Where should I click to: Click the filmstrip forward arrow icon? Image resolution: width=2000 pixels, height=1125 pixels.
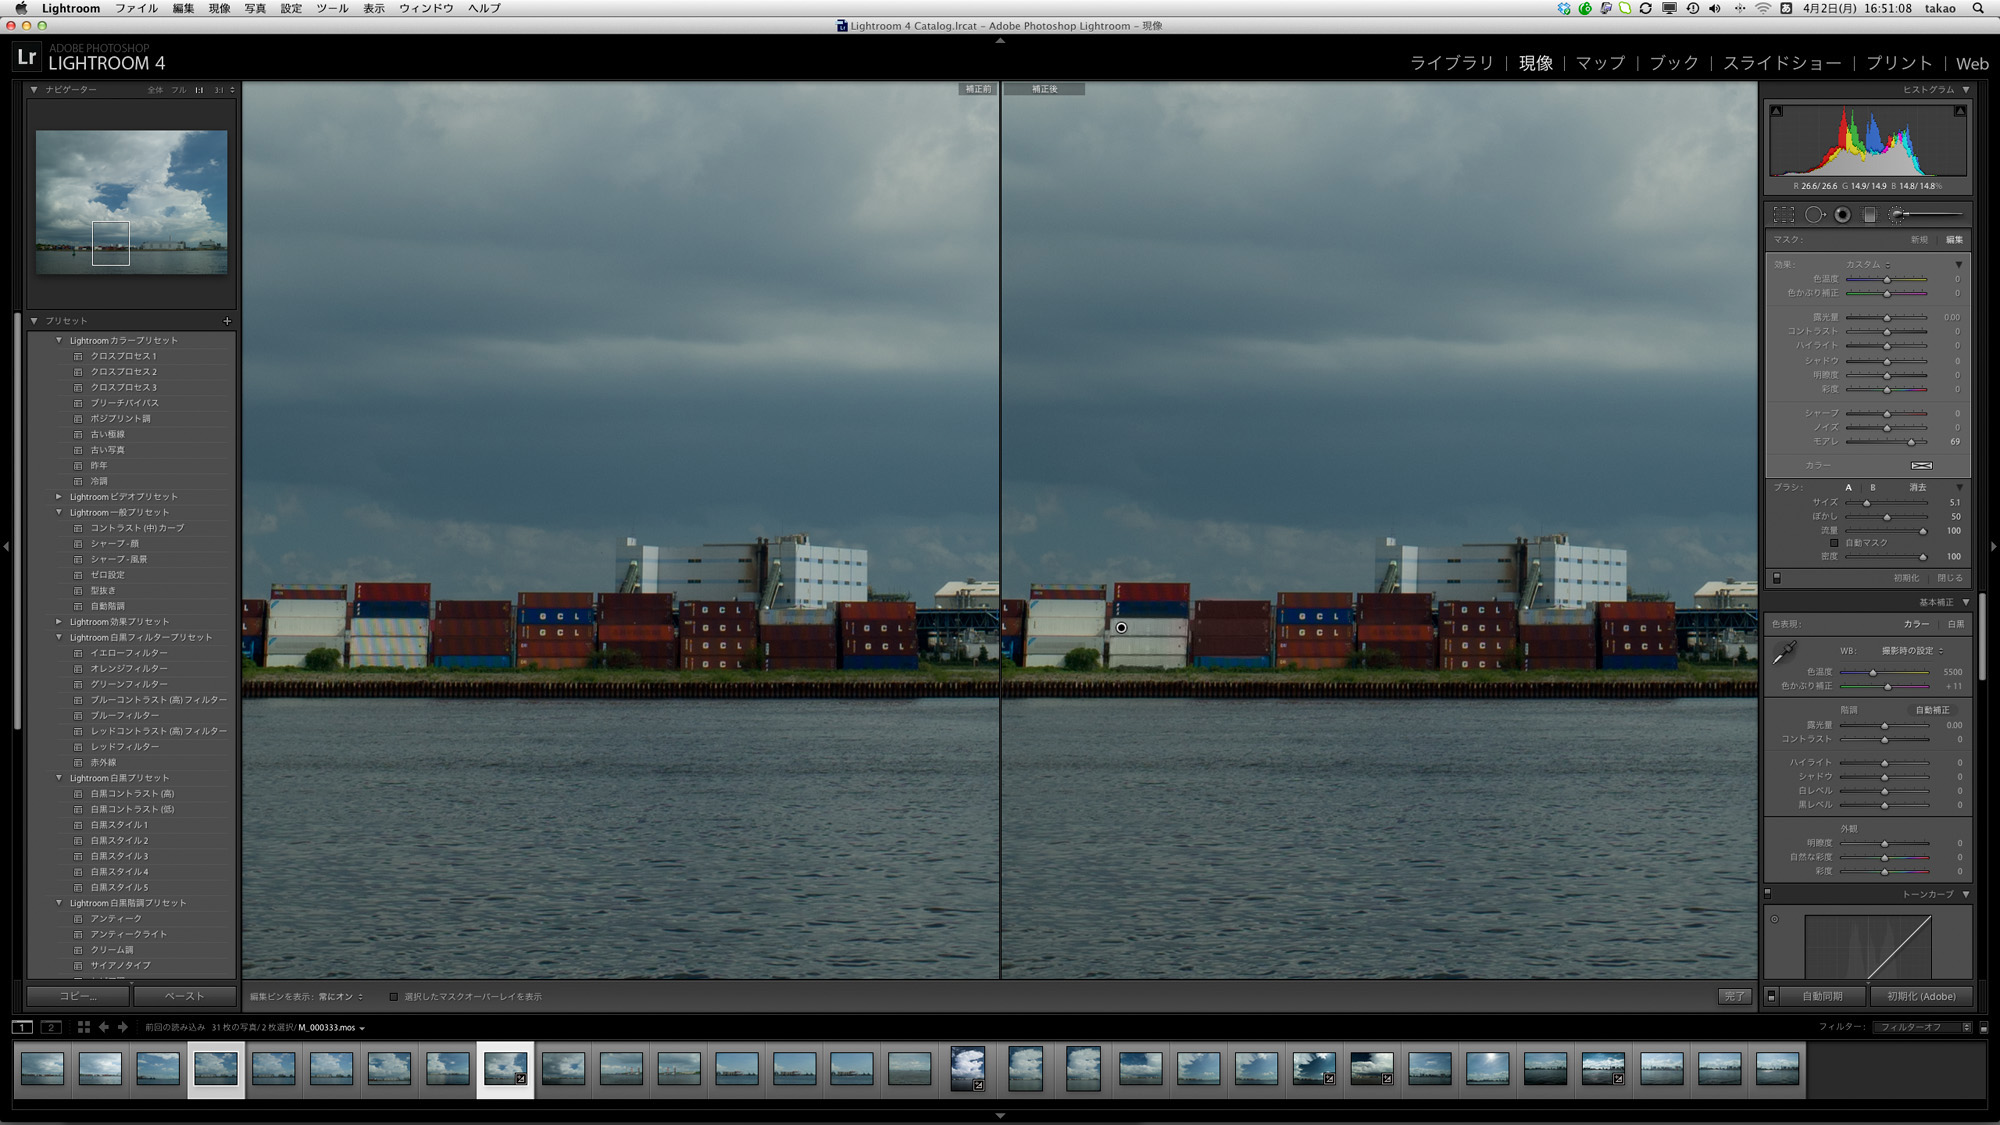click(123, 1027)
